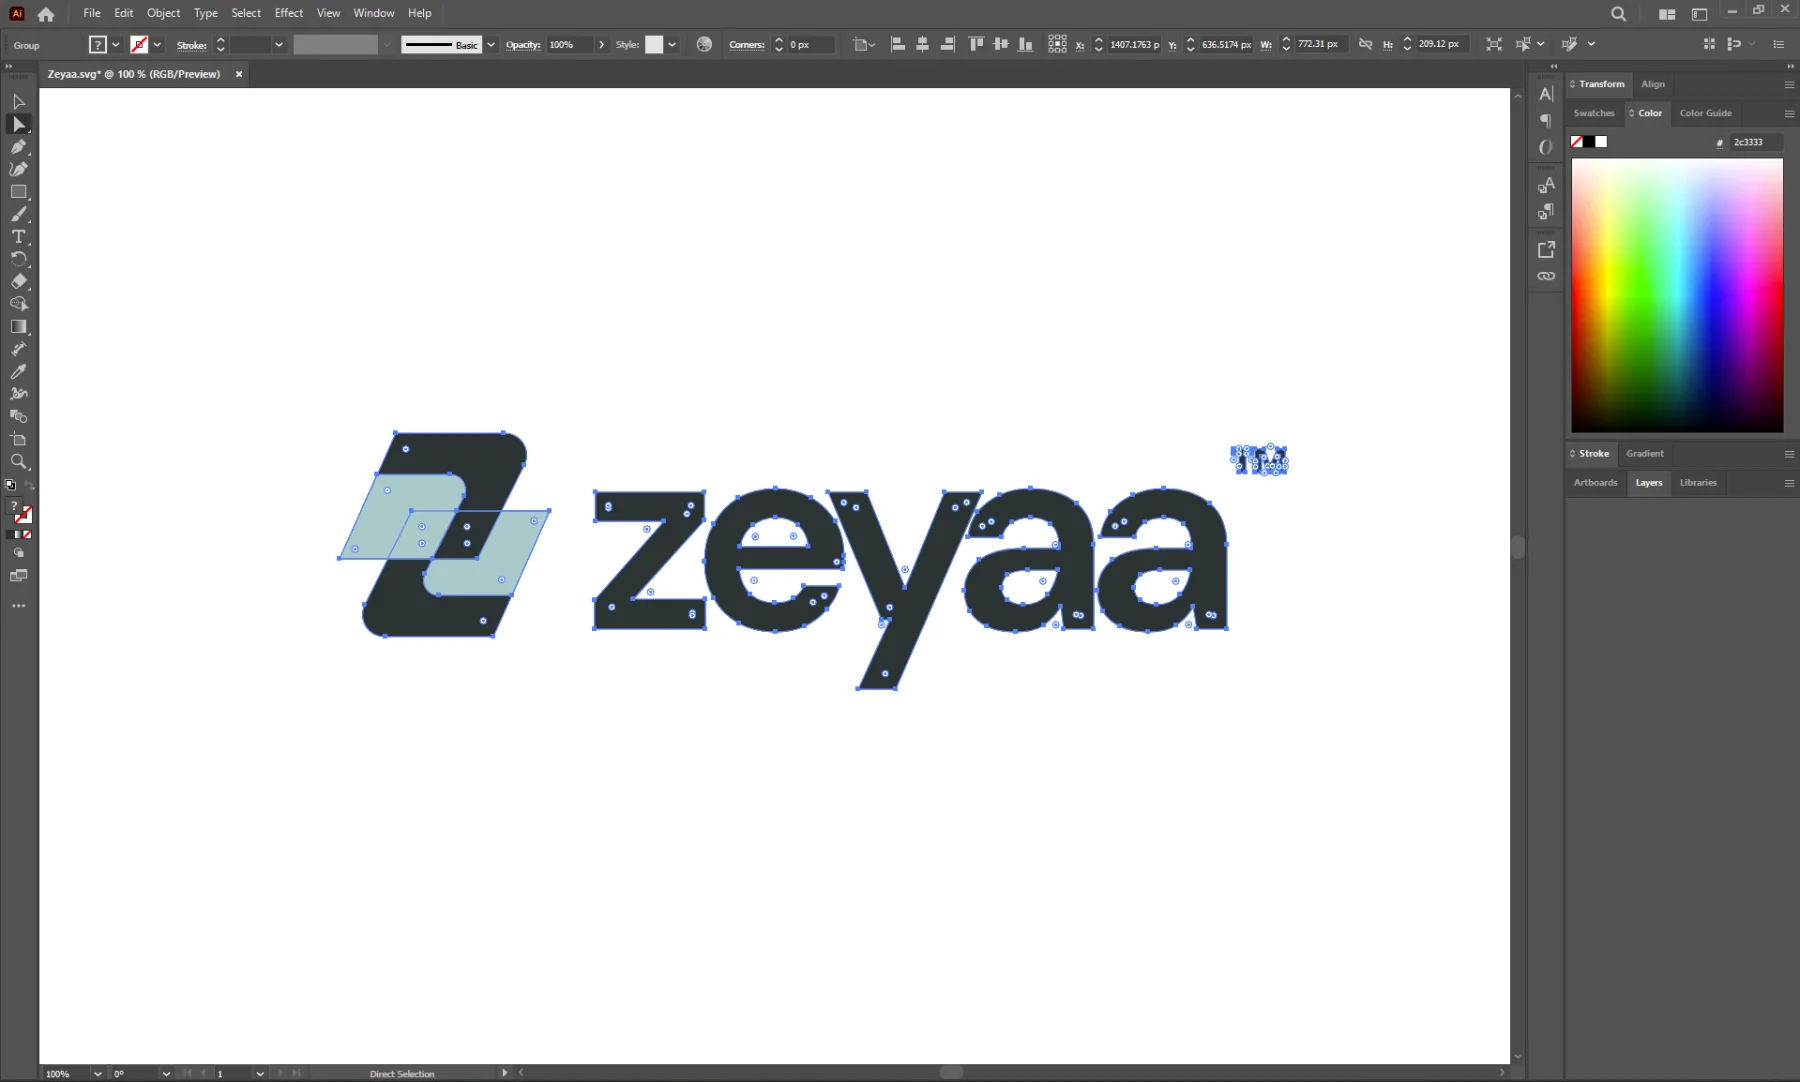
Task: Switch to the Align tab
Action: 1653,84
